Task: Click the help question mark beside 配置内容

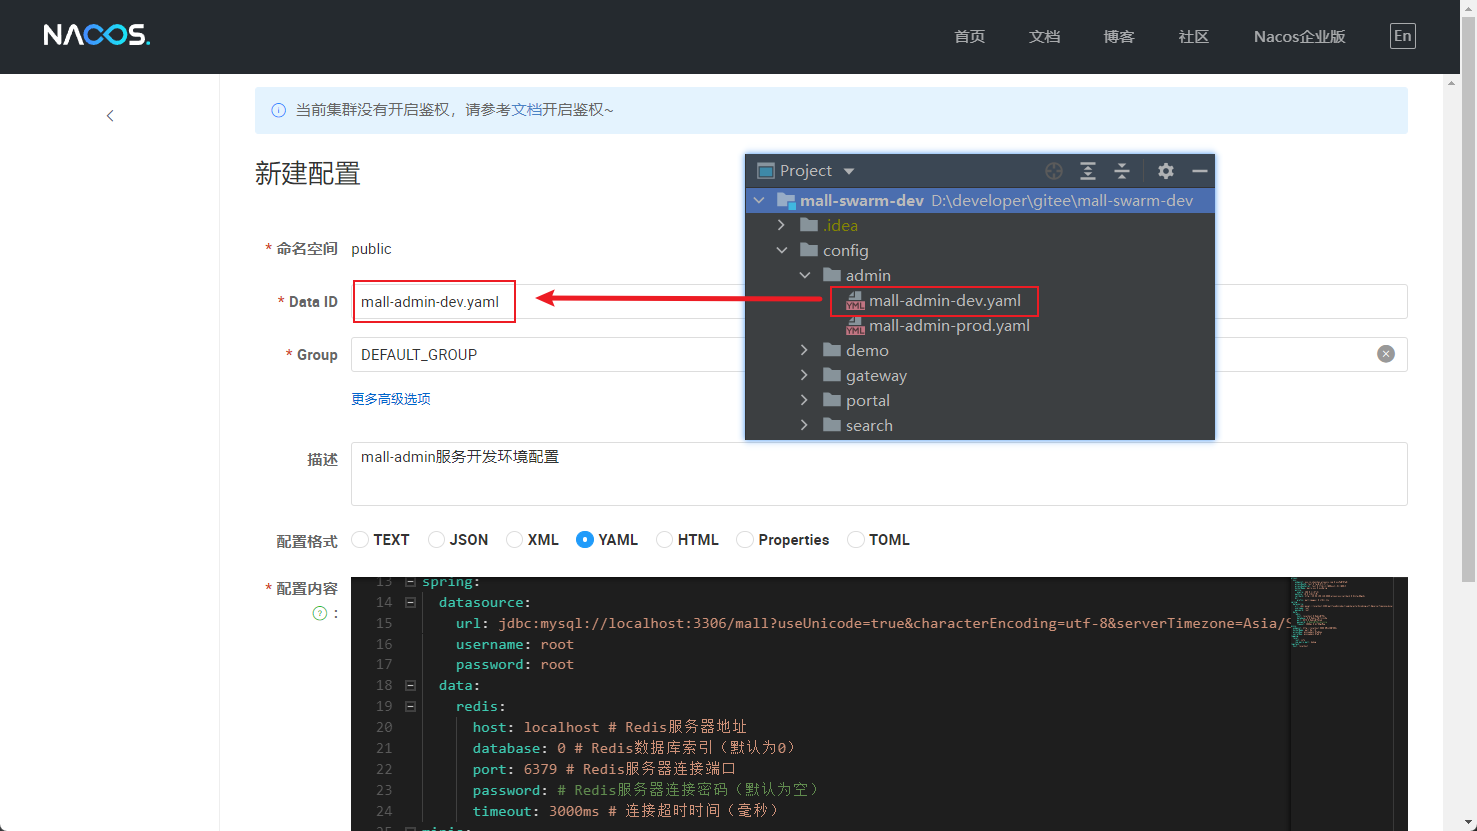Action: (x=320, y=613)
